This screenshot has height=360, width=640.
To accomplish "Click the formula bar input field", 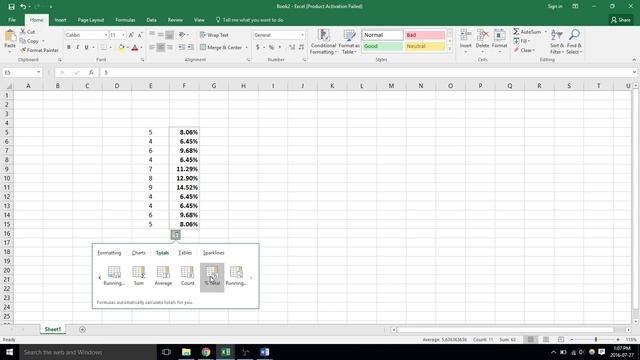I will pyautogui.click(x=366, y=72).
